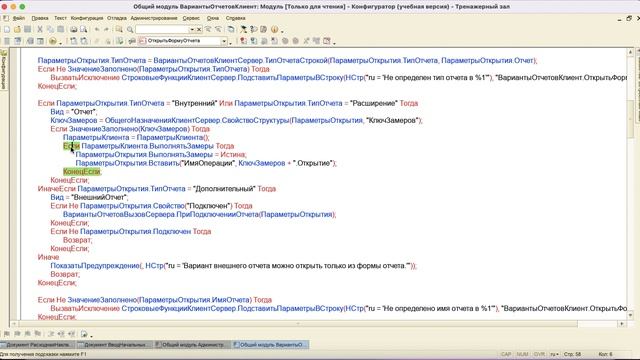Switch to 'Документ ВводНачальных...' window tab
640x360 pixels.
coord(114,345)
